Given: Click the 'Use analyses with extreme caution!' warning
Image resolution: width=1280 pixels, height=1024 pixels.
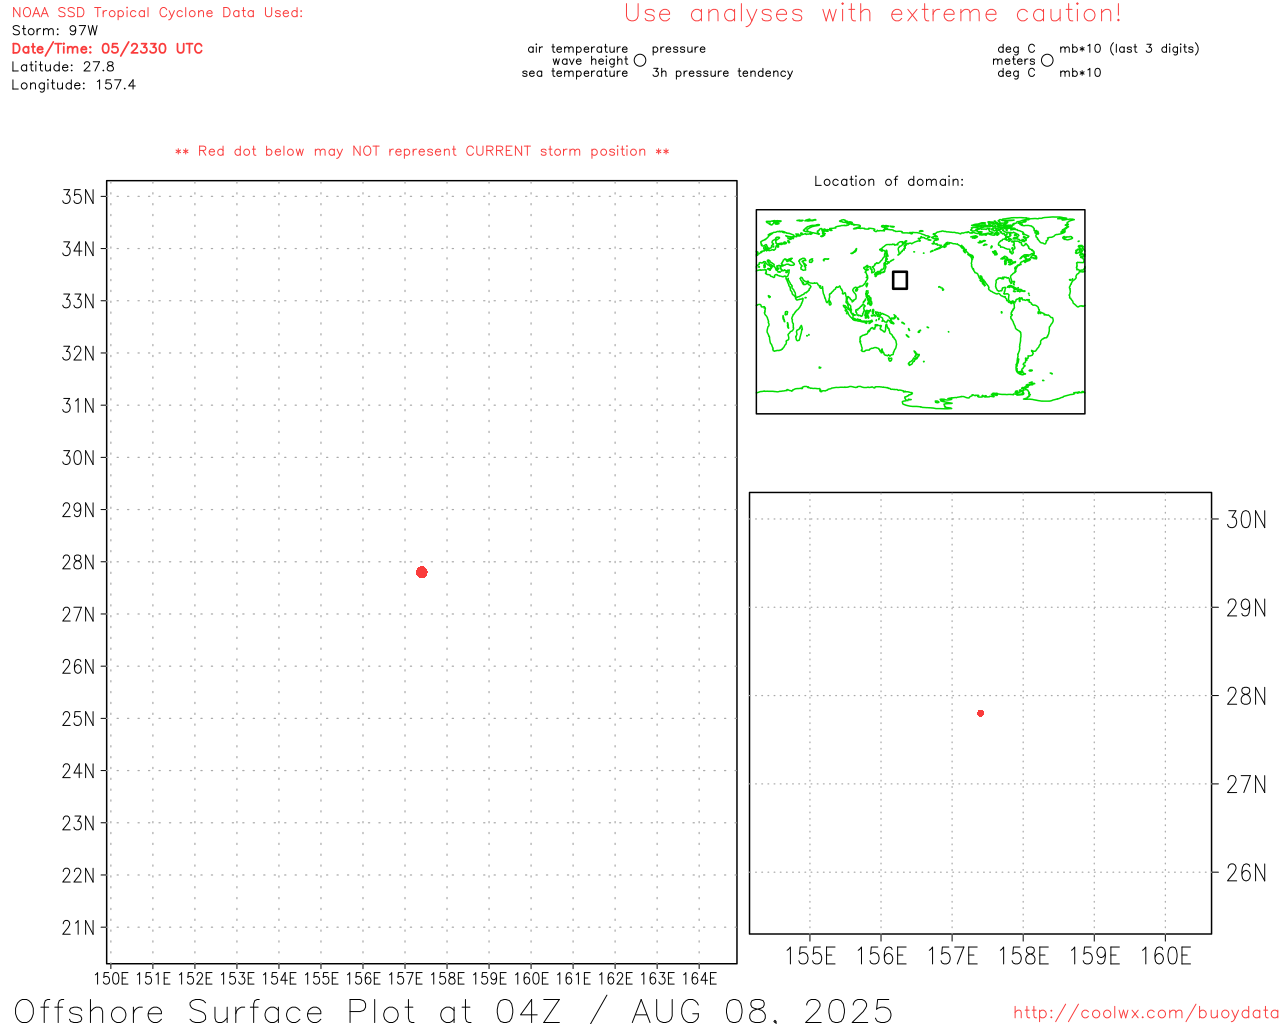Looking at the screenshot, I should pos(873,13).
